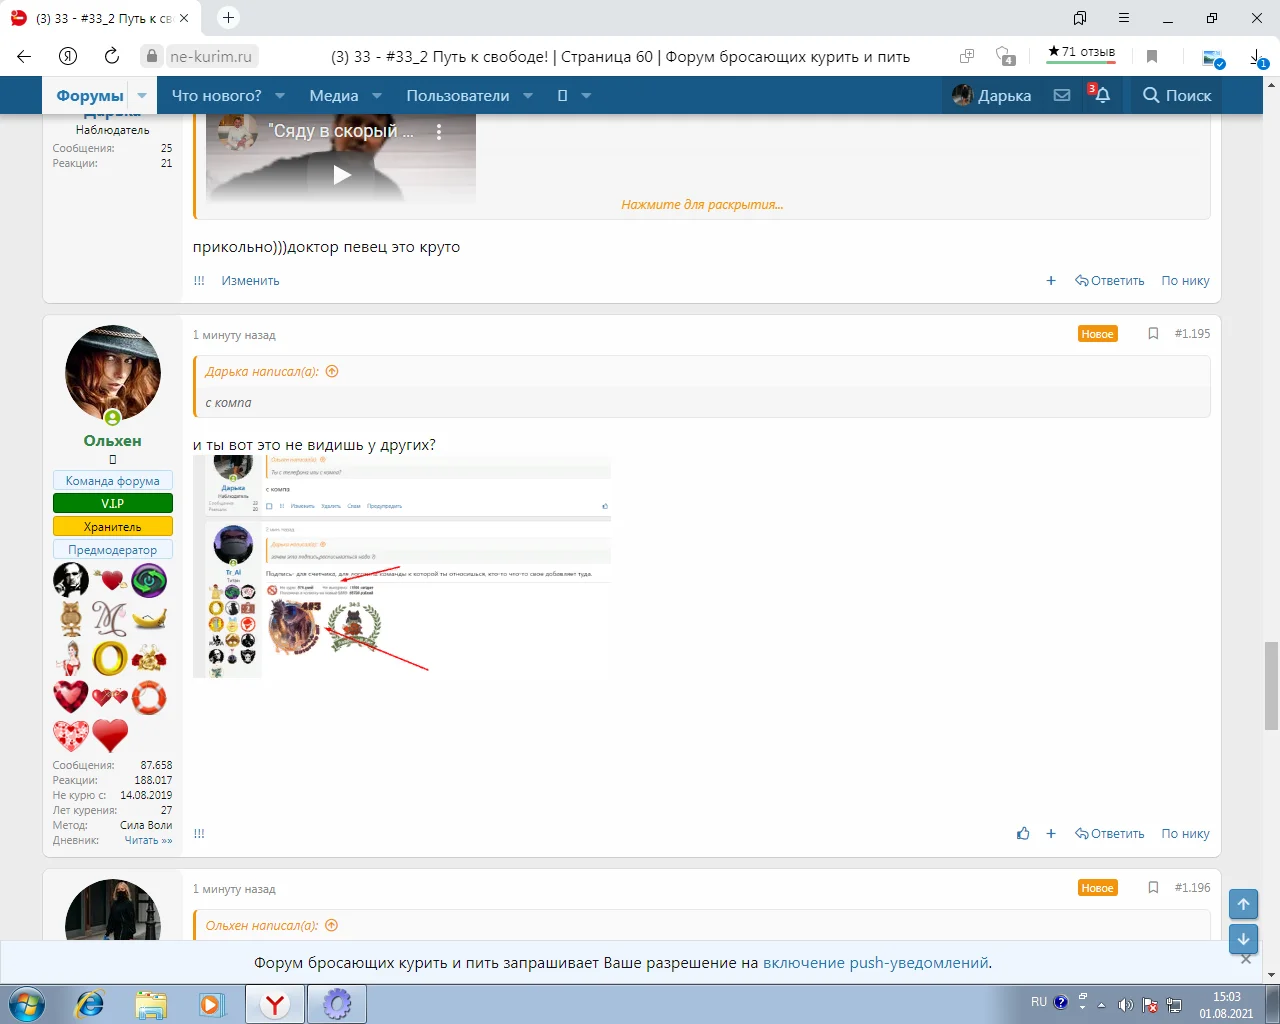Open the Дарька account menu

click(992, 95)
